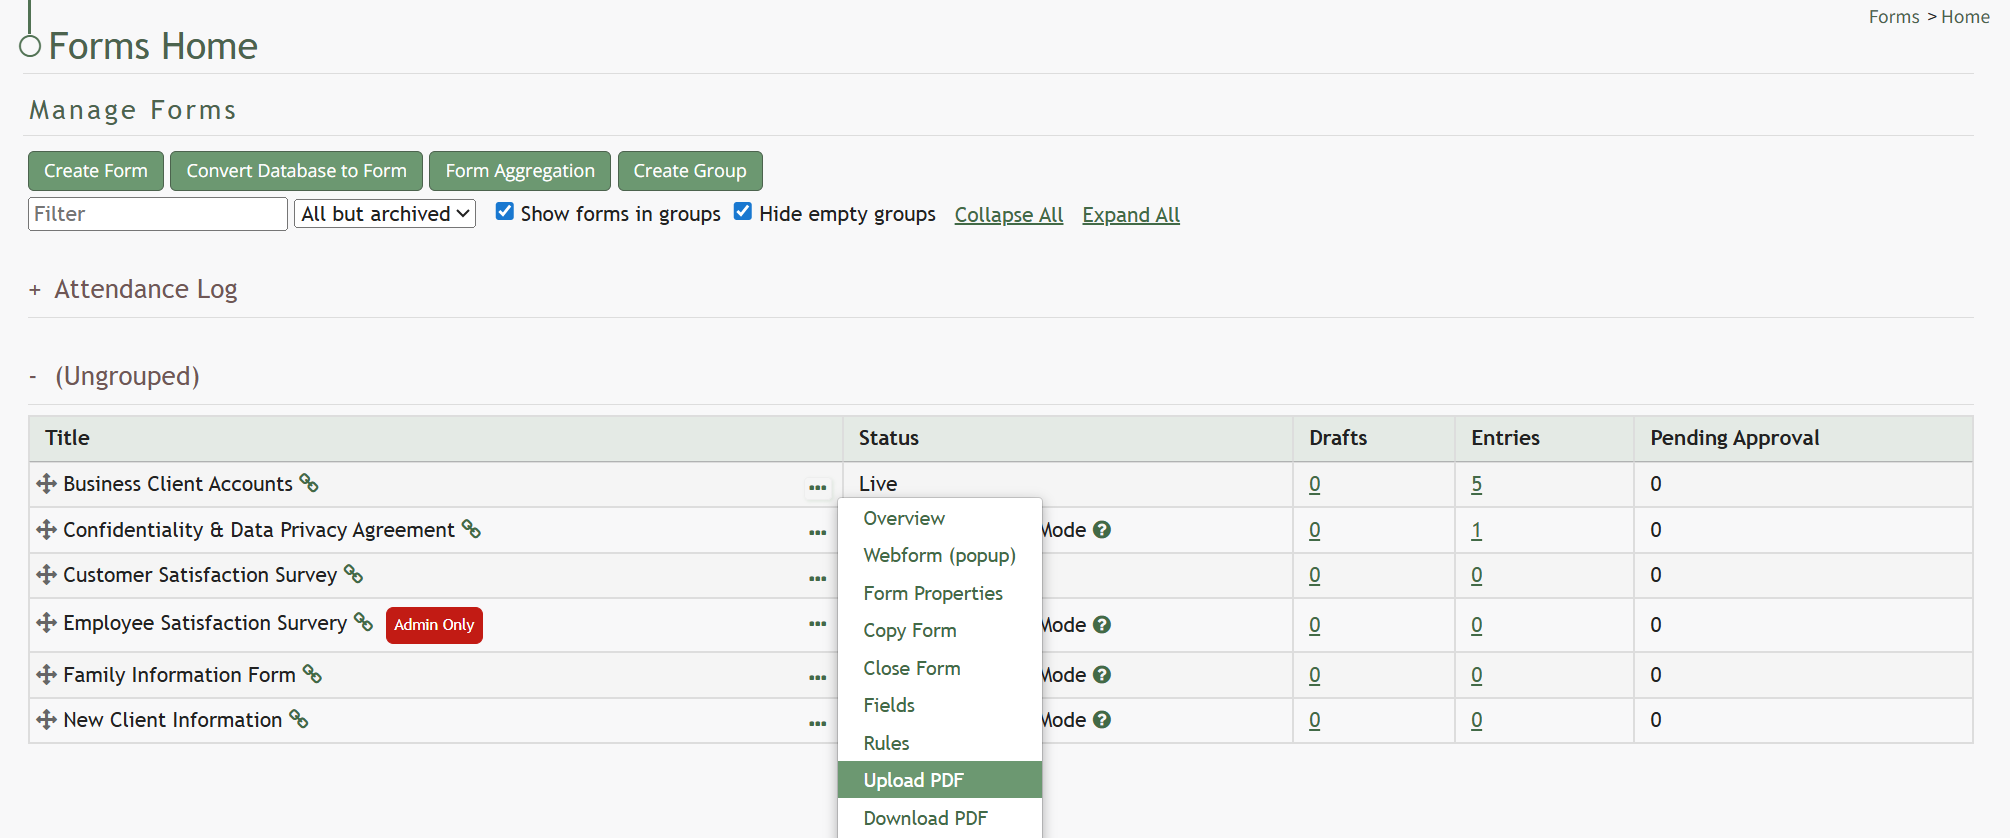The height and width of the screenshot is (838, 2010).
Task: Open entries count for Employee Satisfaction Survery
Action: [x=1476, y=625]
